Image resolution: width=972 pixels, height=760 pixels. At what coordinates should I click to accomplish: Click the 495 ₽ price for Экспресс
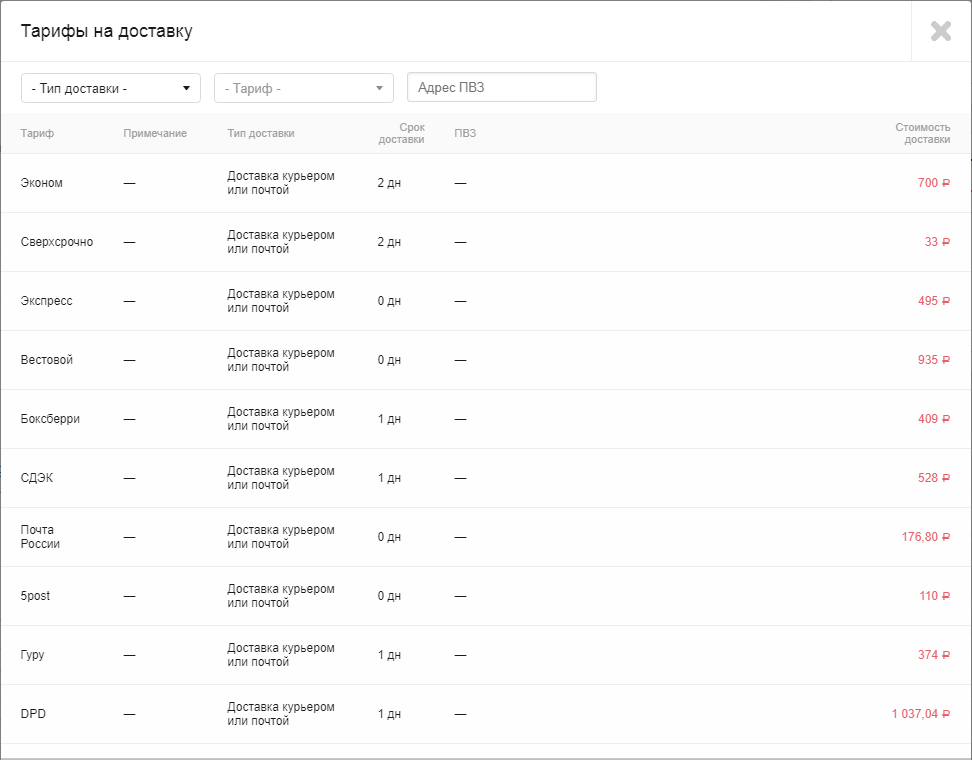(934, 301)
